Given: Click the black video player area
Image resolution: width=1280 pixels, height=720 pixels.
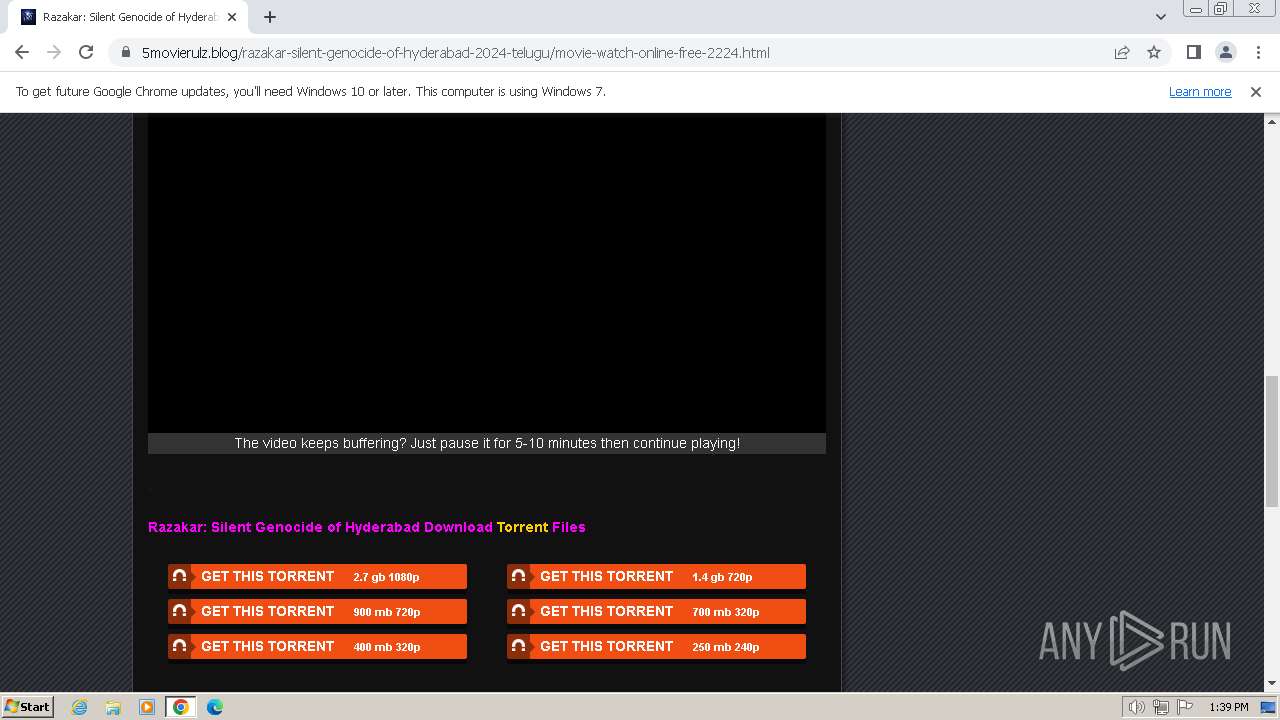Looking at the screenshot, I should pos(487,273).
